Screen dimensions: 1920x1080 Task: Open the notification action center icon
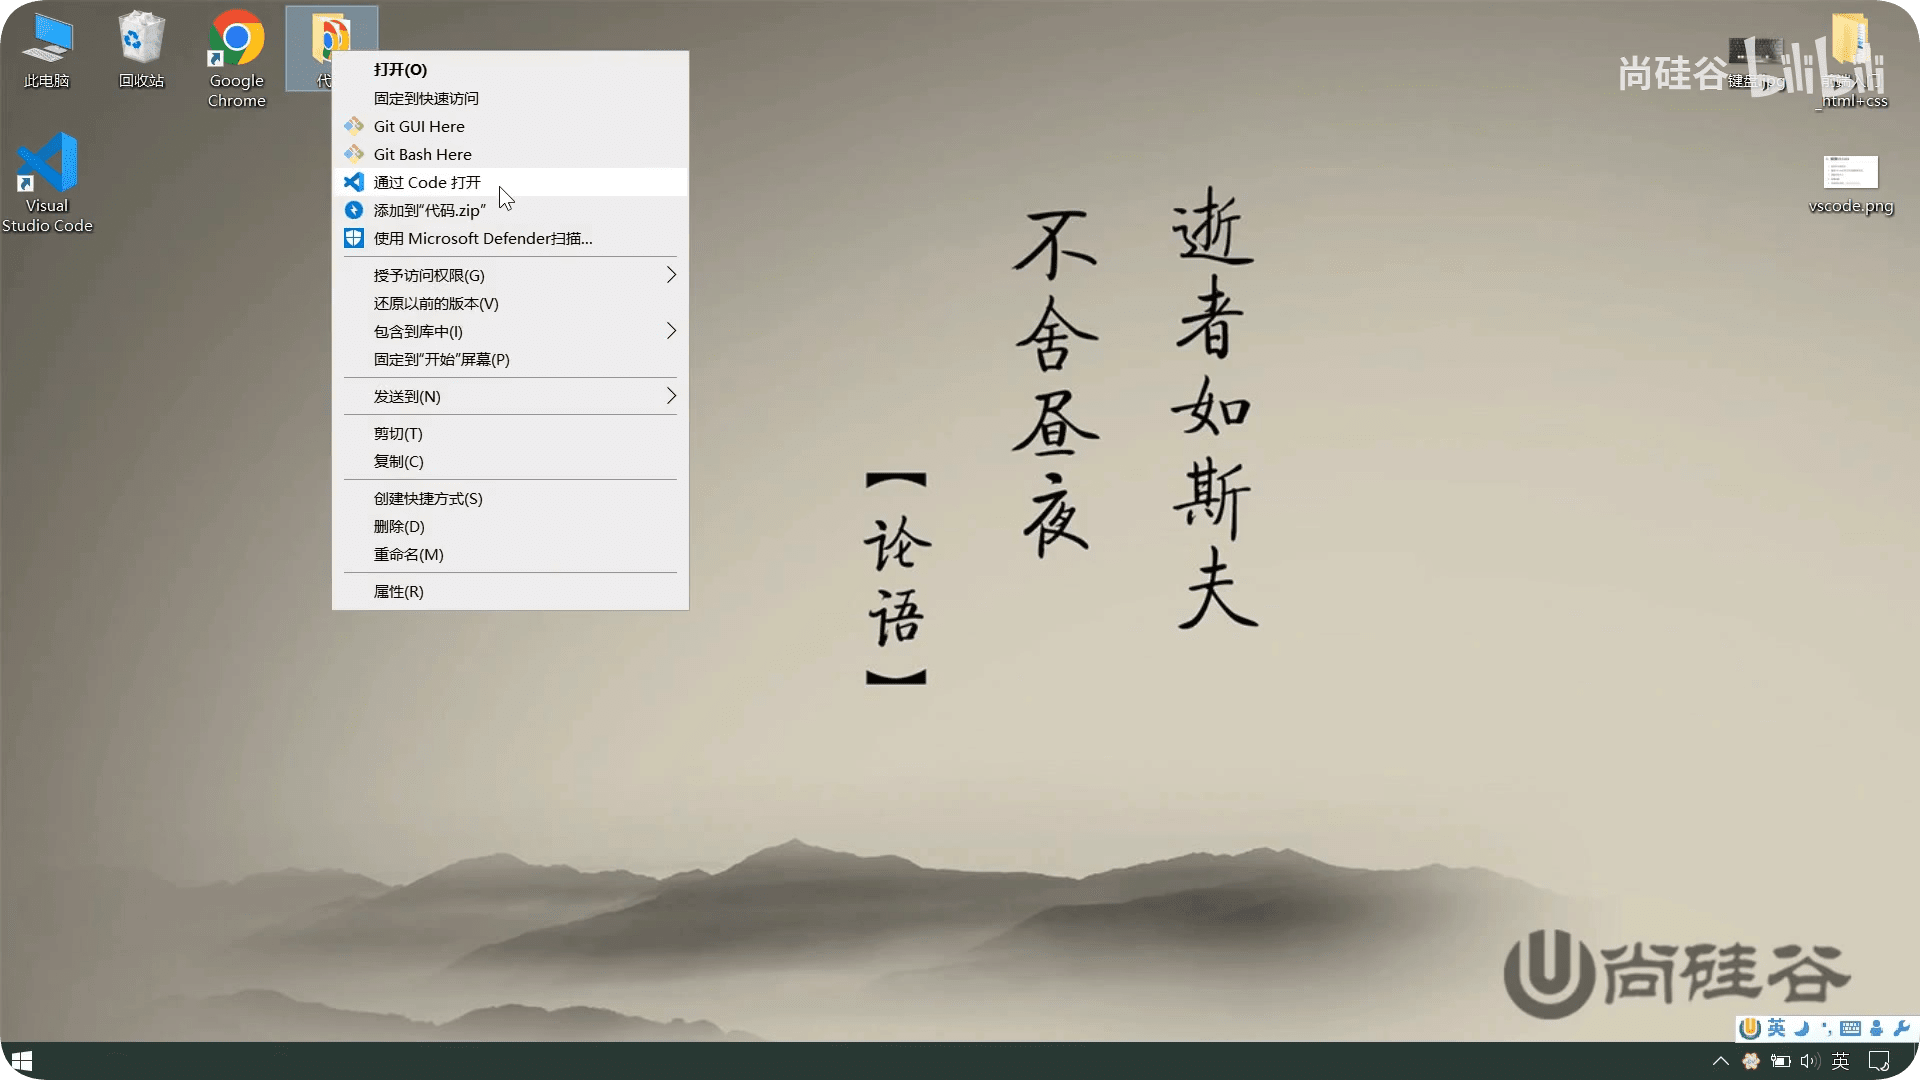click(x=1879, y=1061)
